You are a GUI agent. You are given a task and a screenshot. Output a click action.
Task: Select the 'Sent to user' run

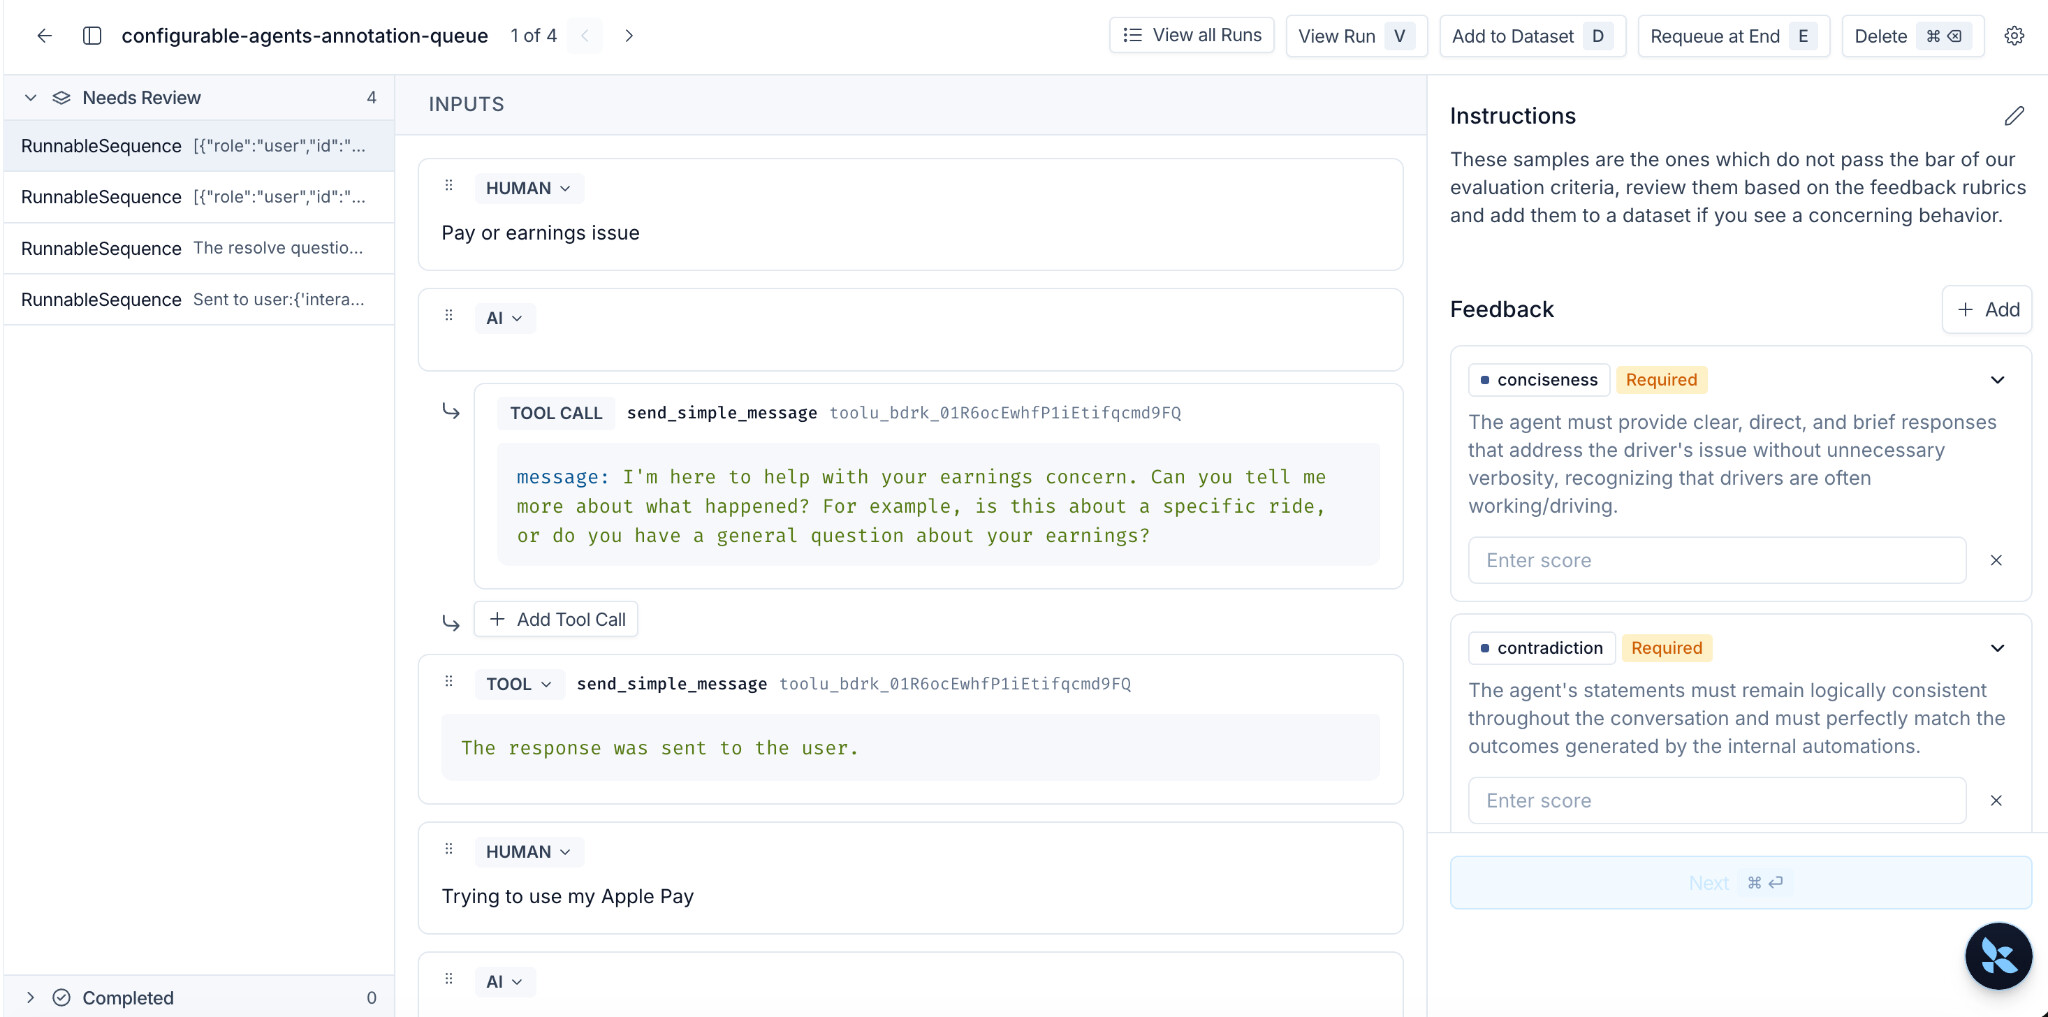[199, 300]
